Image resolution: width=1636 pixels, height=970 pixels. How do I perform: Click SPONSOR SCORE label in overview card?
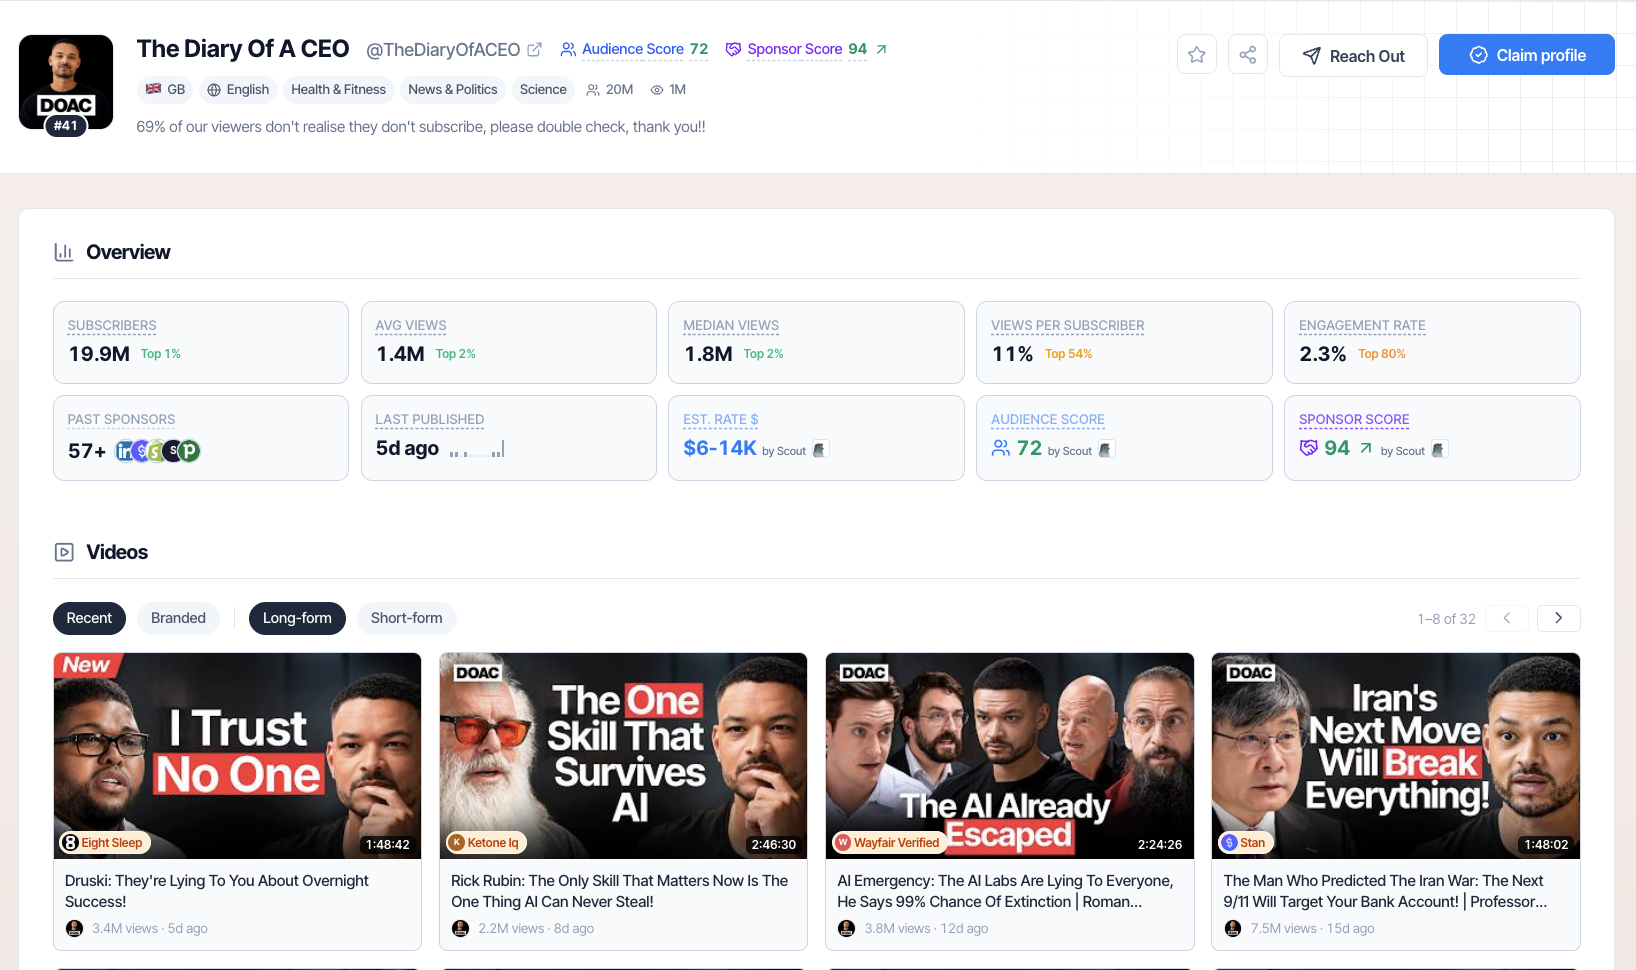[x=1354, y=420]
